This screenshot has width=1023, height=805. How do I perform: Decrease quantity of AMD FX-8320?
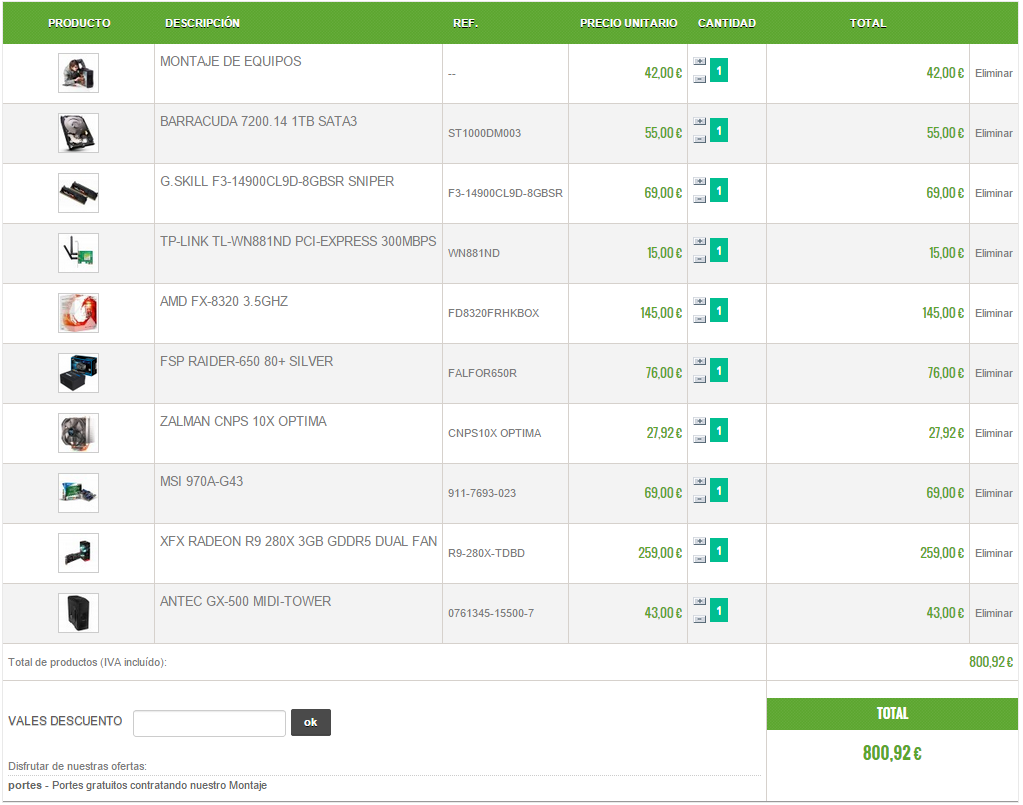699,319
